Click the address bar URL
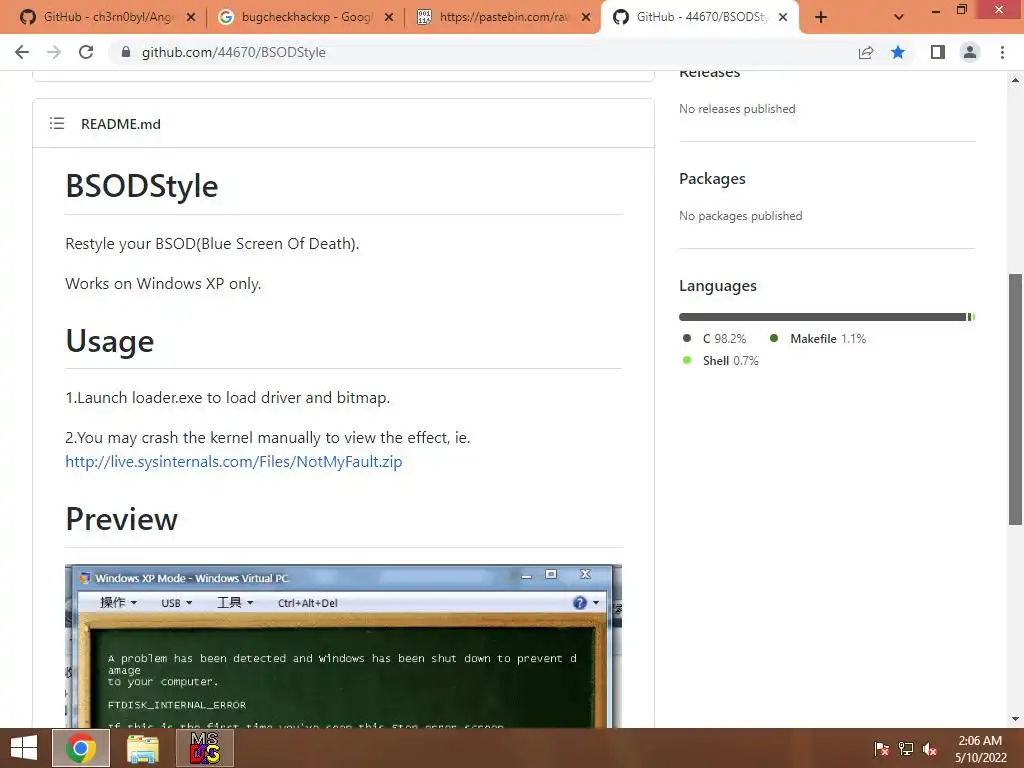The width and height of the screenshot is (1024, 768). 234,52
